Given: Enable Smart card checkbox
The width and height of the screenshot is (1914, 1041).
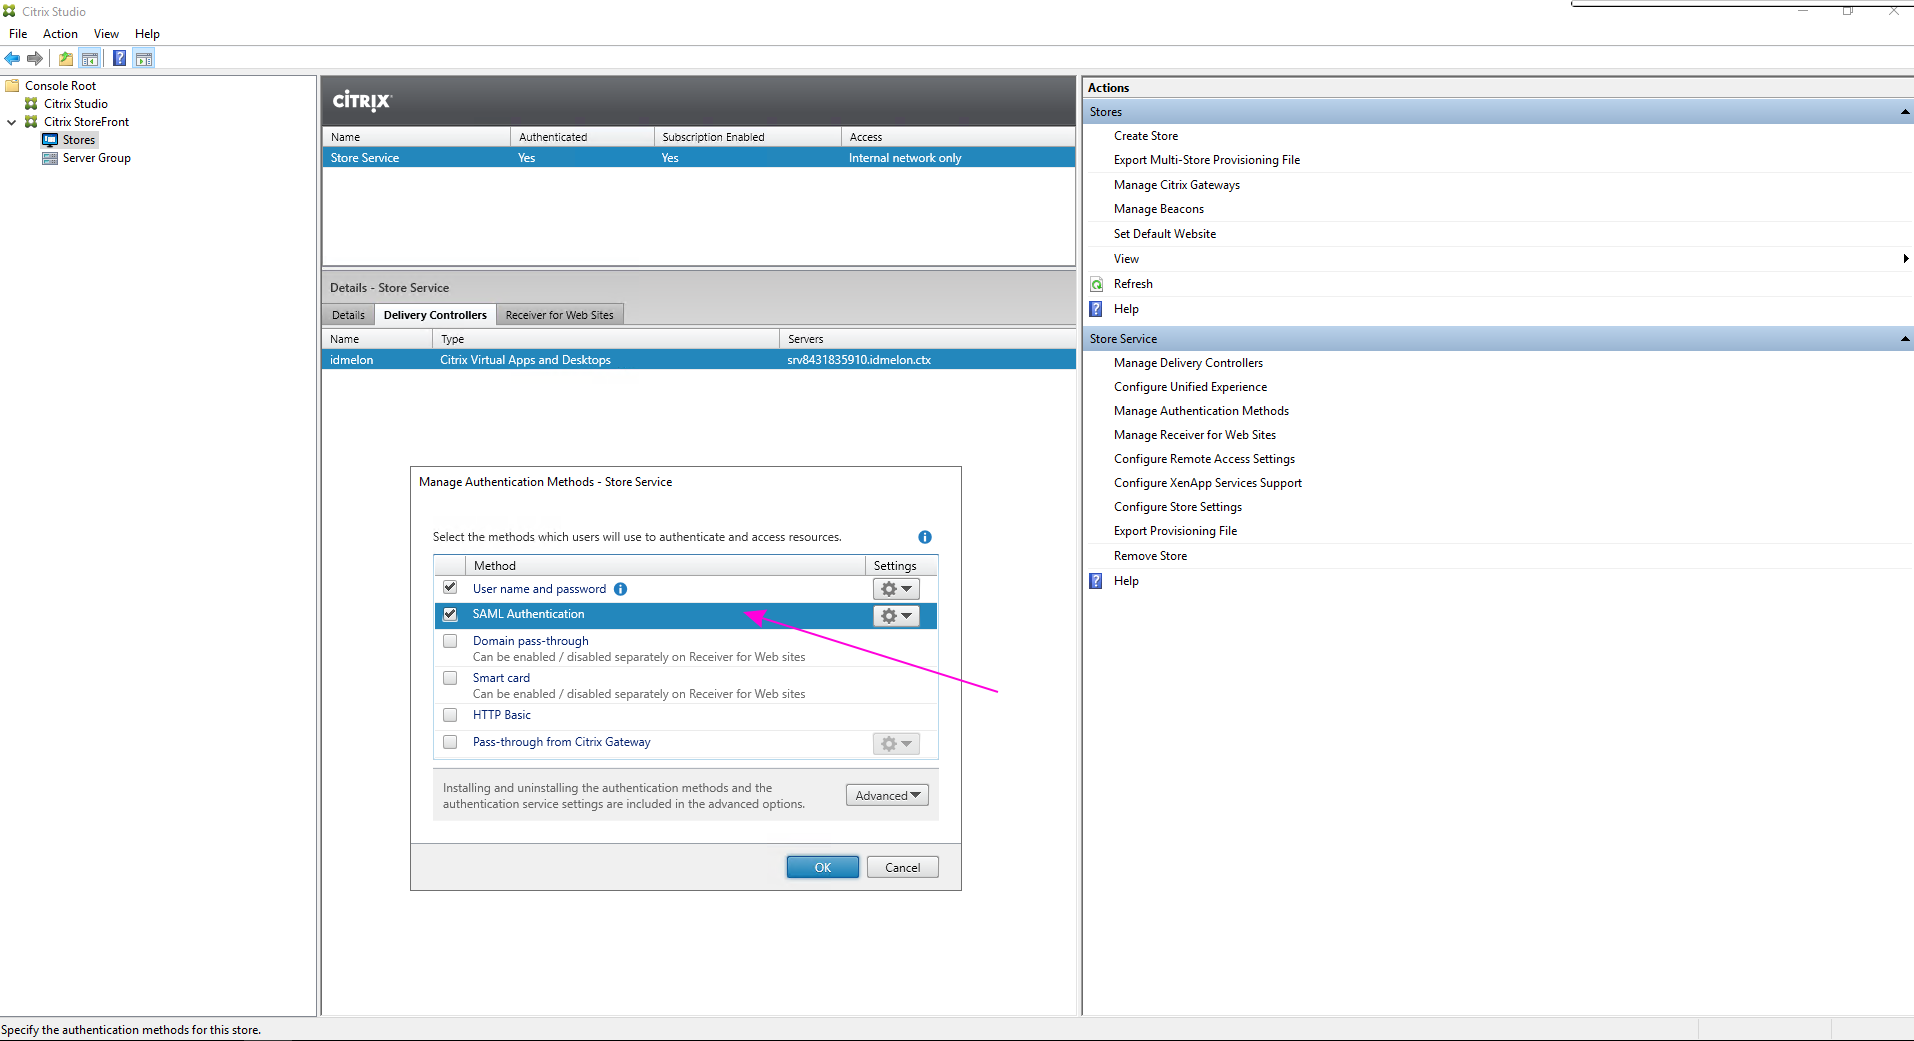Looking at the screenshot, I should tap(450, 678).
